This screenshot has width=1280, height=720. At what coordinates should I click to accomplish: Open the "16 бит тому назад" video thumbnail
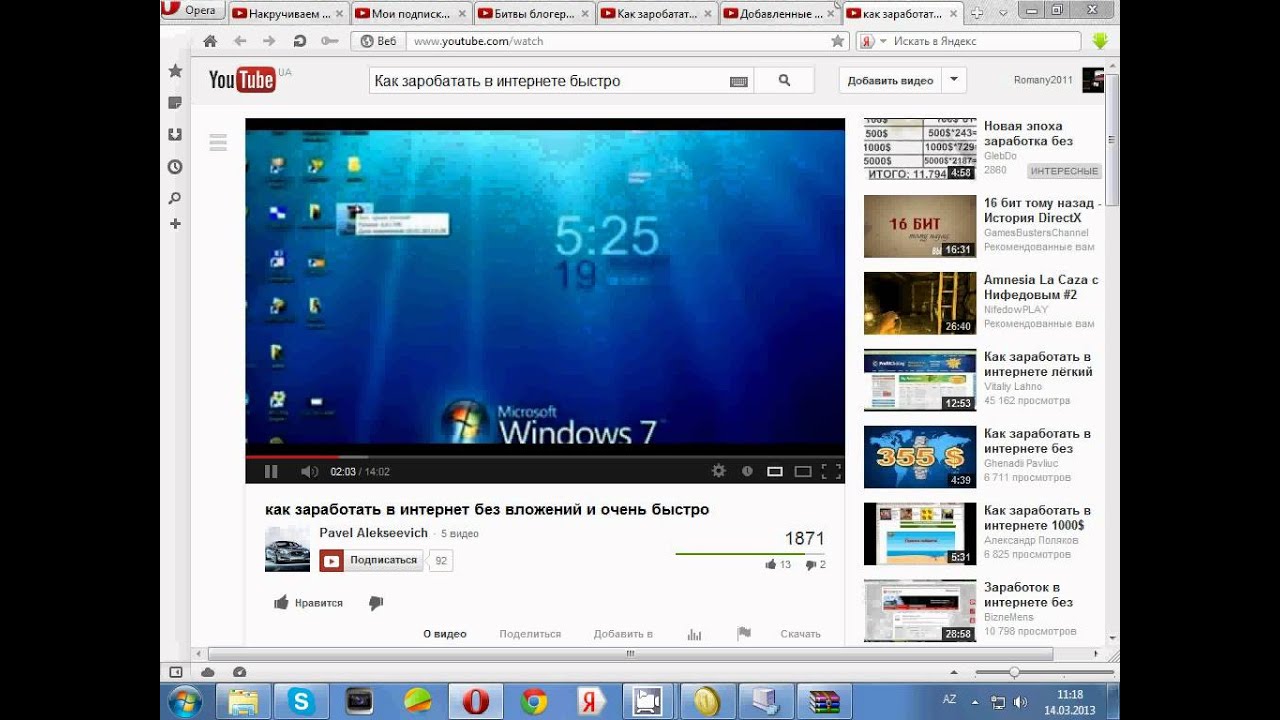click(920, 226)
